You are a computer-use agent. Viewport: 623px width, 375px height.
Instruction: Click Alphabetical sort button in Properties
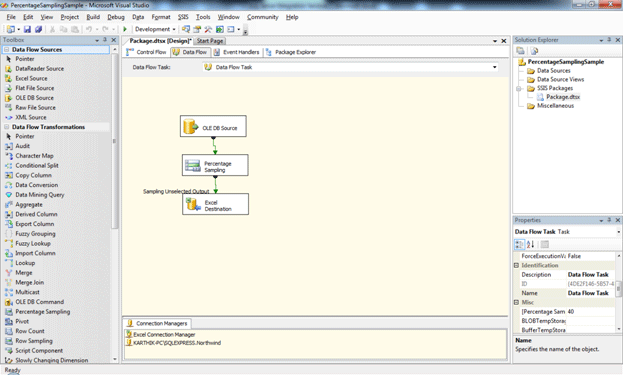point(530,245)
